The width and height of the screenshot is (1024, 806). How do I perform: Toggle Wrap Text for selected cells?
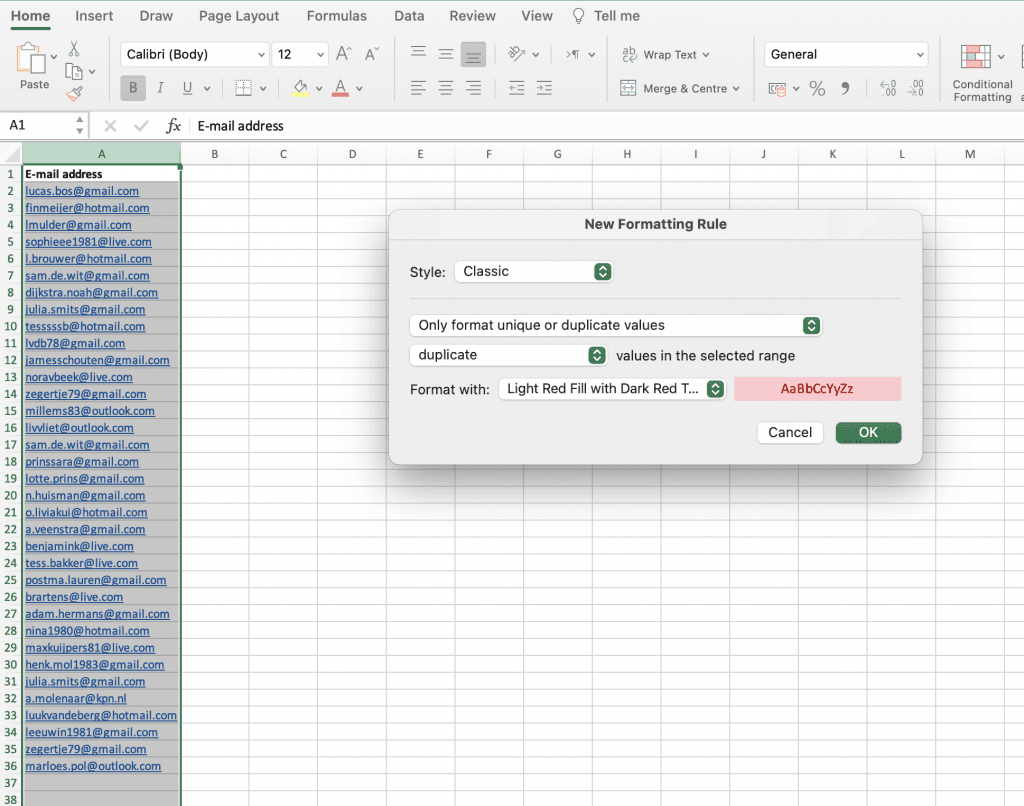pos(666,54)
